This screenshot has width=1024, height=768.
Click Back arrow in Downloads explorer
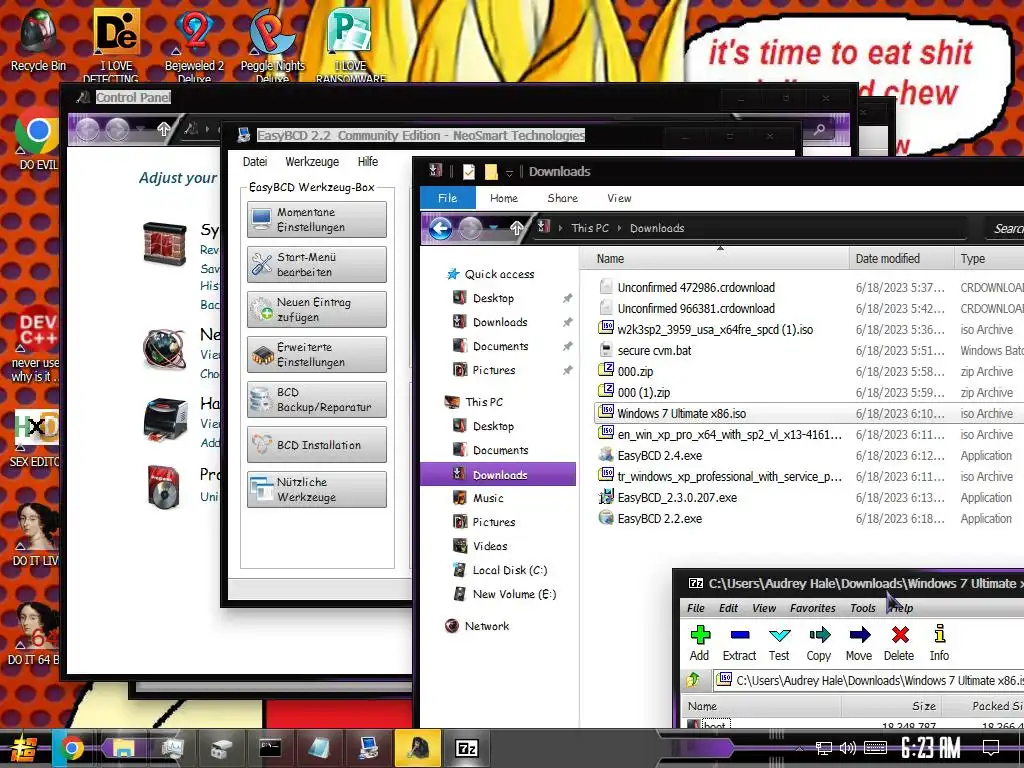441,229
